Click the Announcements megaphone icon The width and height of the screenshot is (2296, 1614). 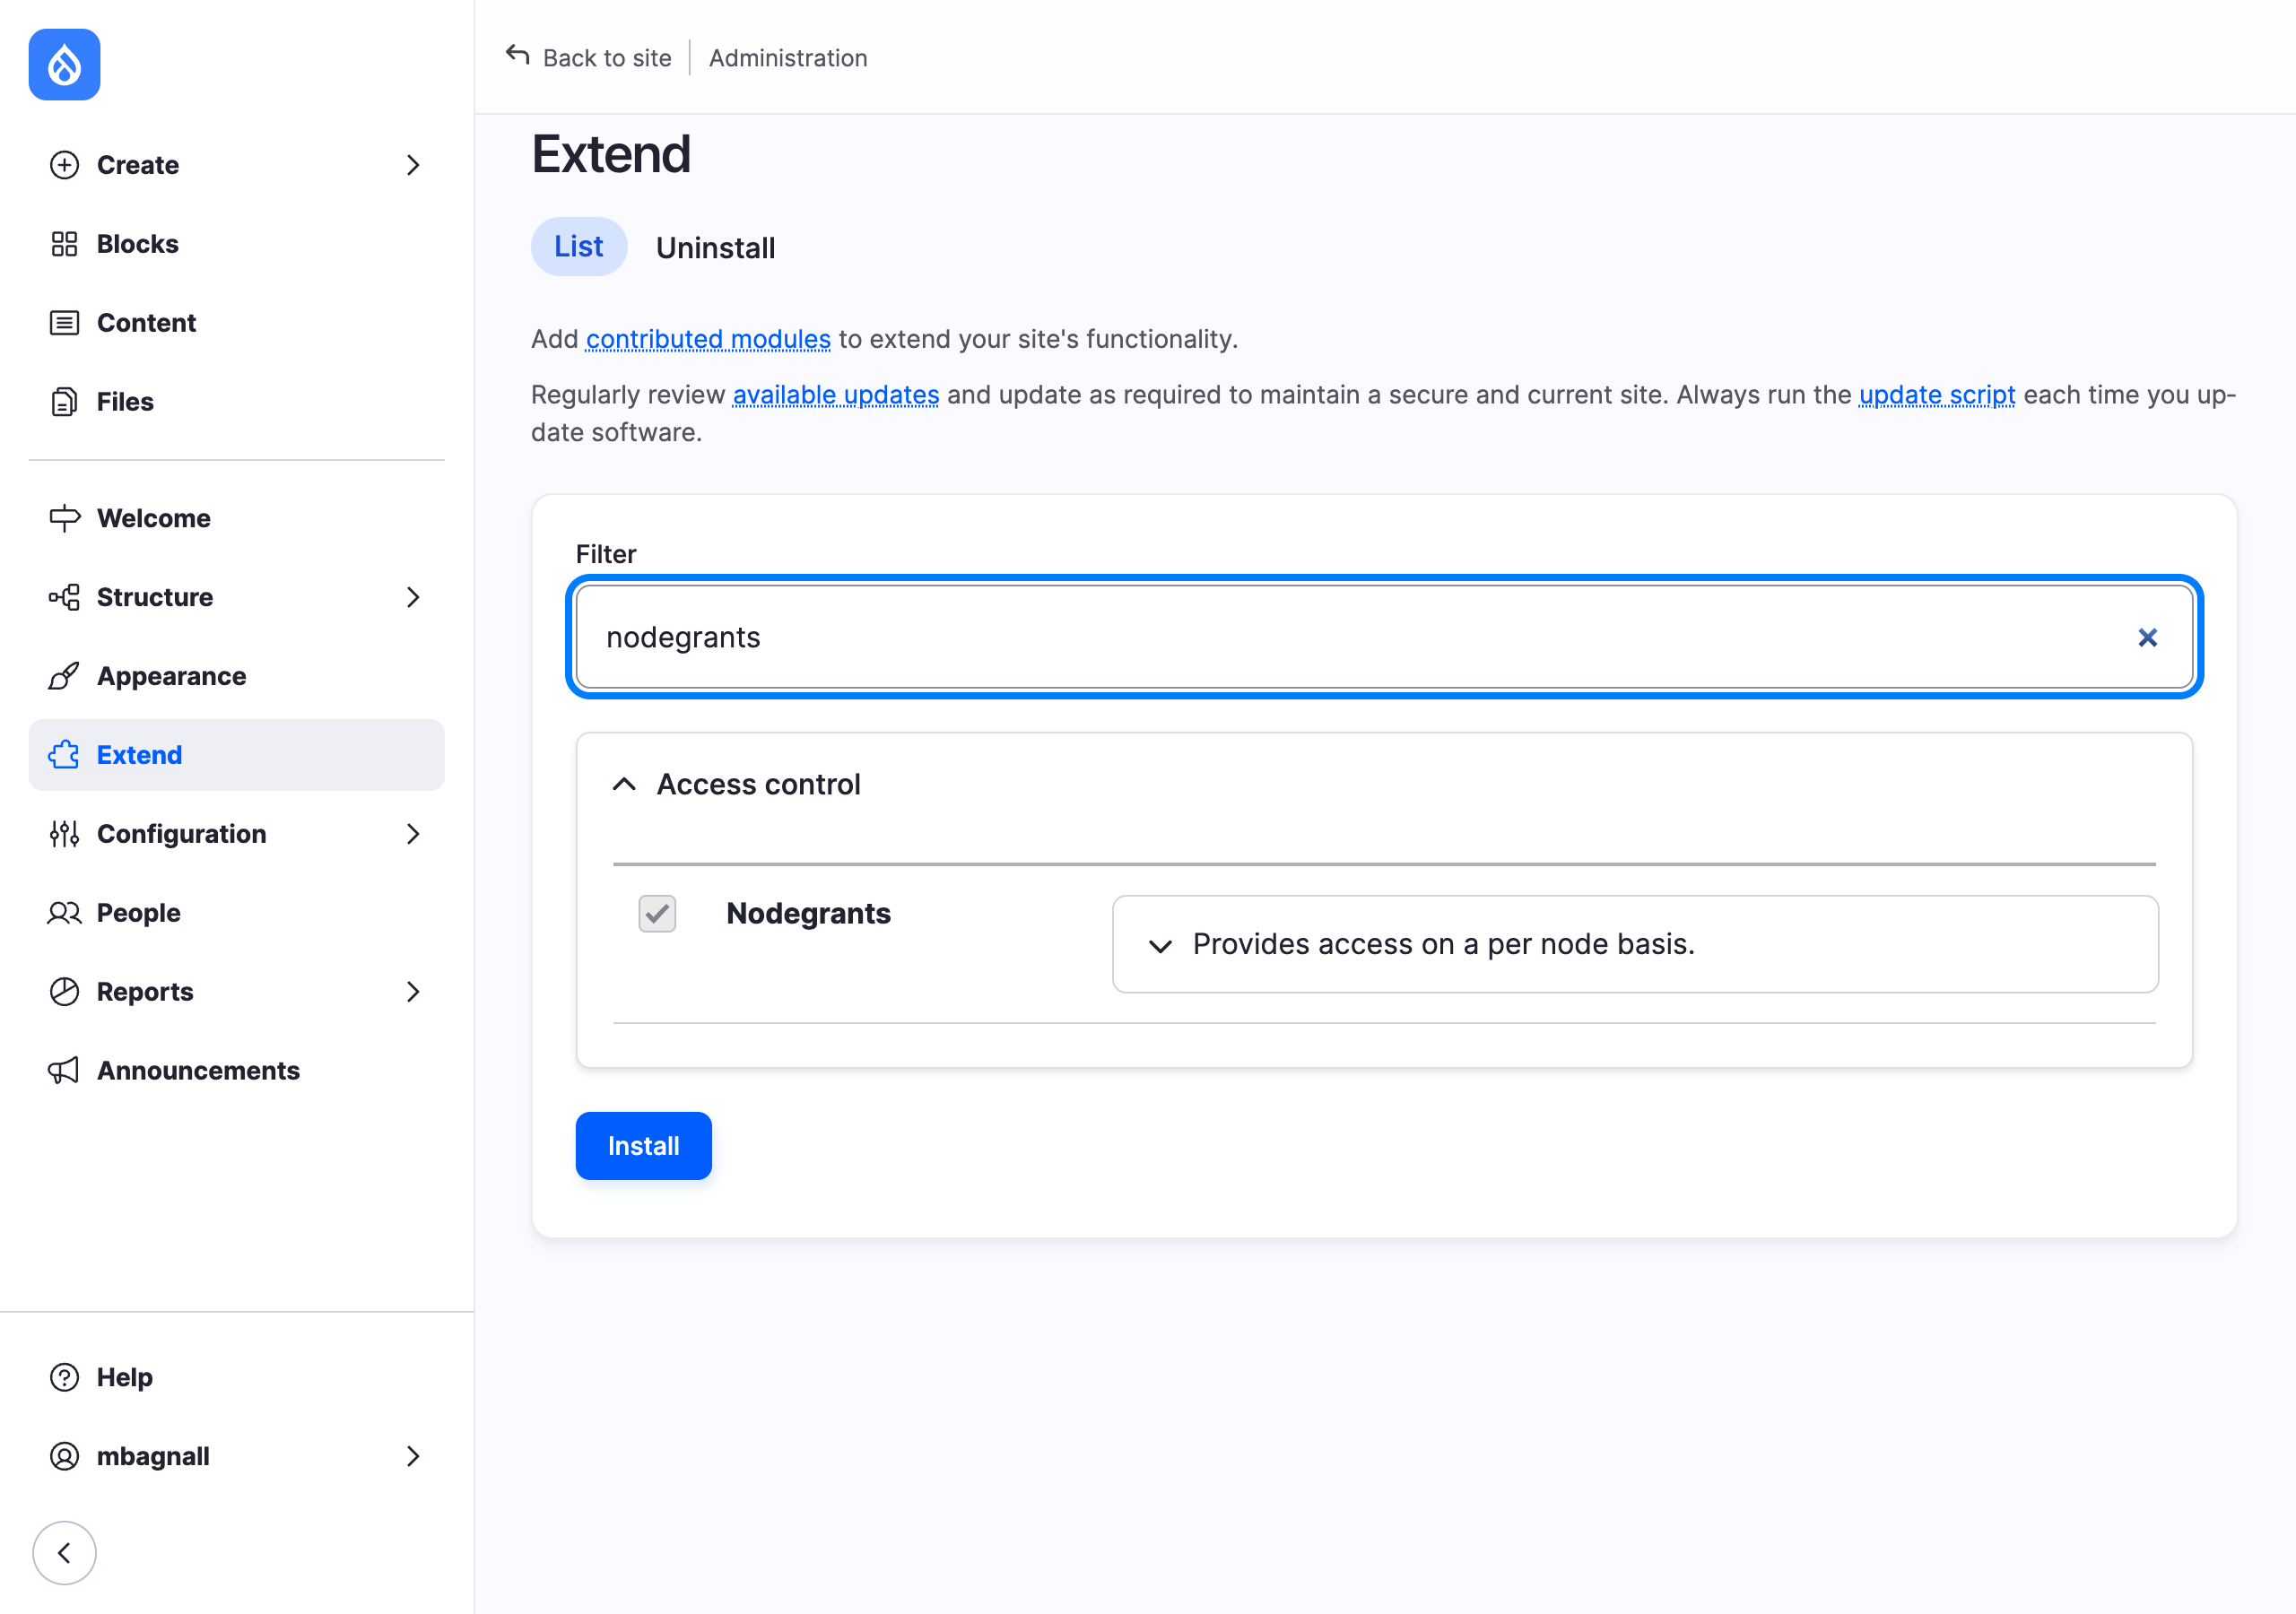point(64,1071)
